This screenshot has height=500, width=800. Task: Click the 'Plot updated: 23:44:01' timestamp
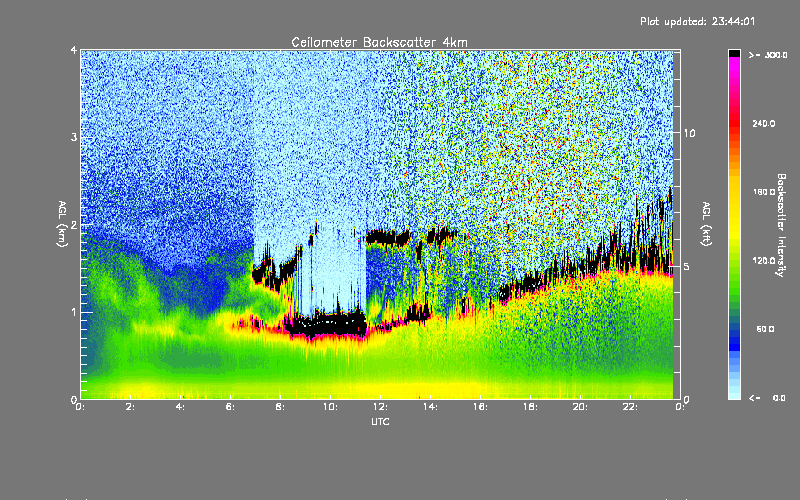tap(697, 21)
